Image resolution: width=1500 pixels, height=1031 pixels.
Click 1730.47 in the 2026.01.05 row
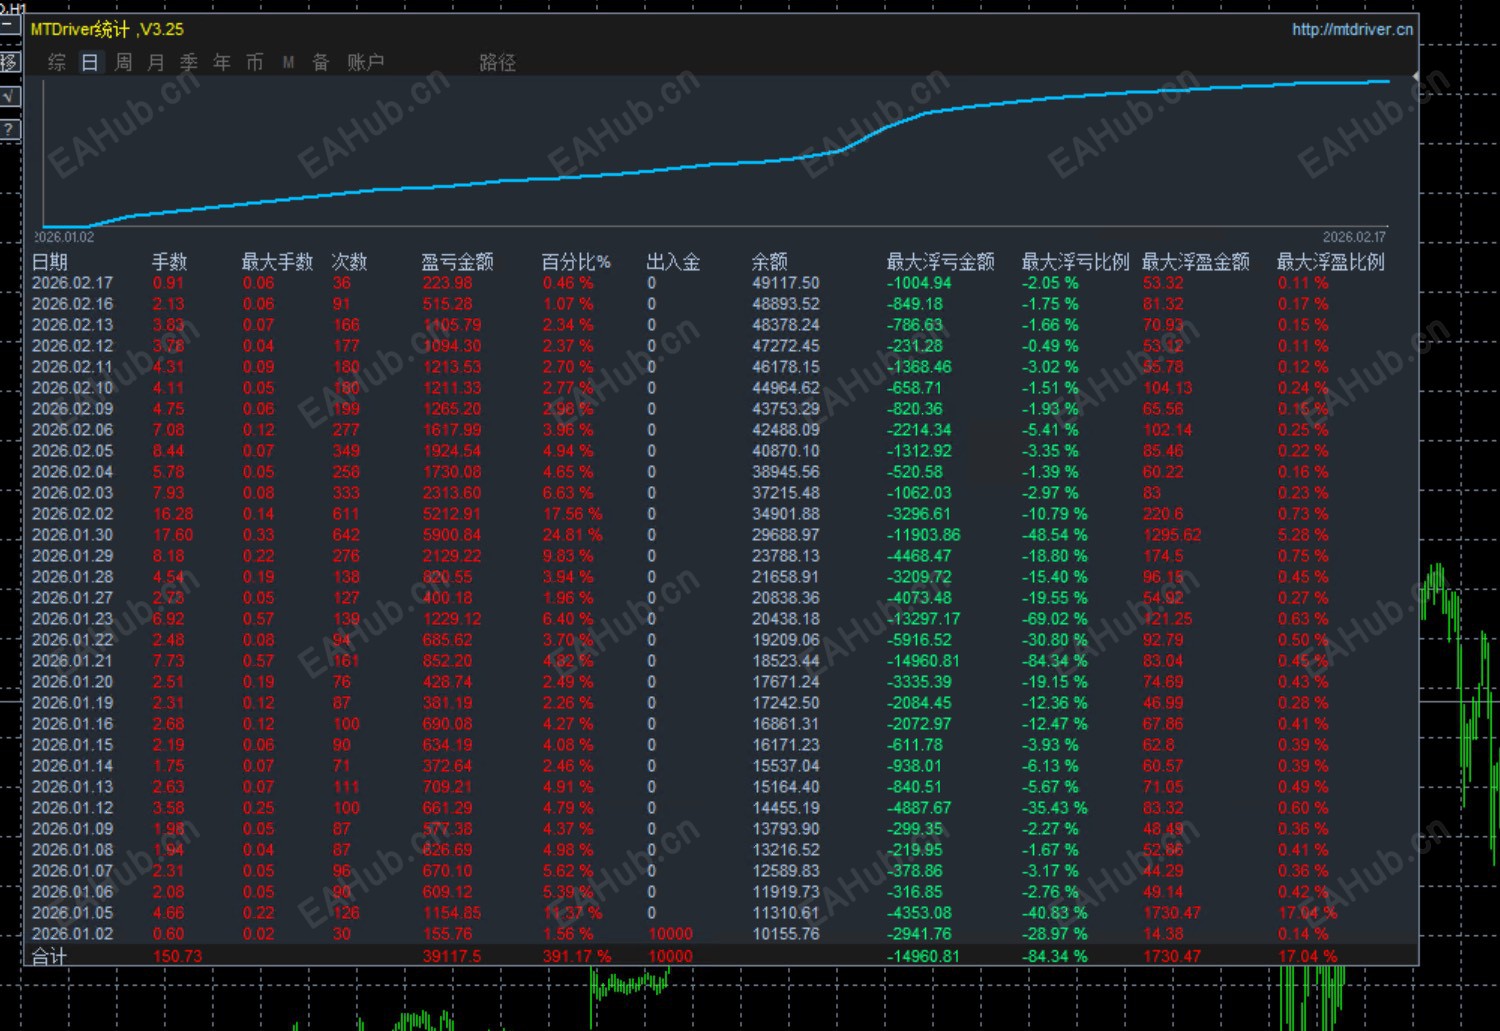tap(1171, 913)
